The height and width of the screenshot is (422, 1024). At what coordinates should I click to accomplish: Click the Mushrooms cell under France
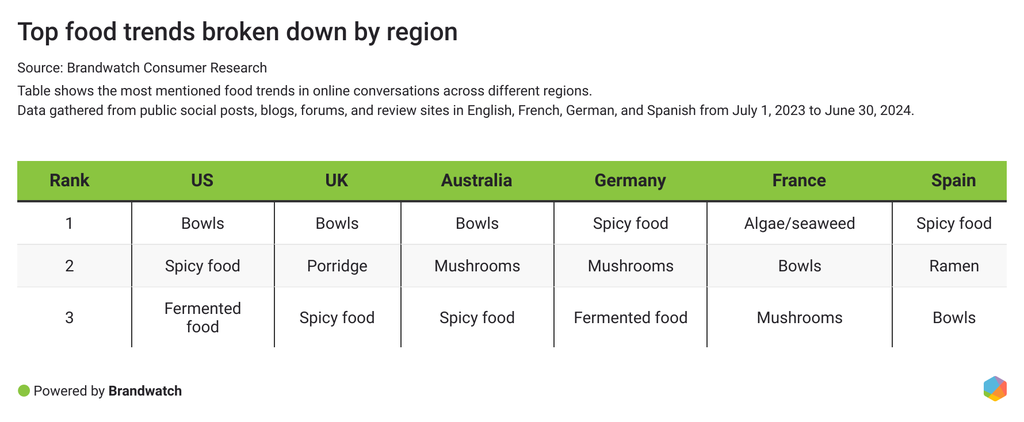click(x=799, y=317)
